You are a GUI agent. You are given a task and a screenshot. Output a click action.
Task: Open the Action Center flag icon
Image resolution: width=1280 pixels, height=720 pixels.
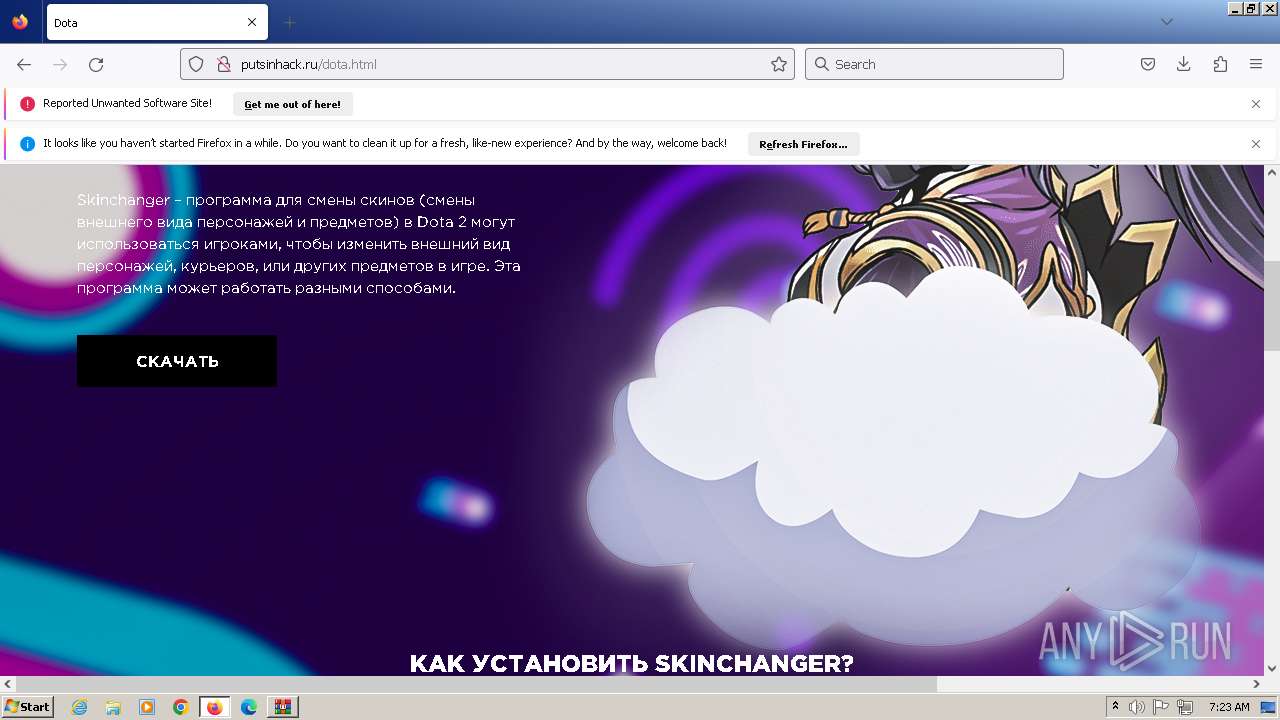tap(1162, 707)
